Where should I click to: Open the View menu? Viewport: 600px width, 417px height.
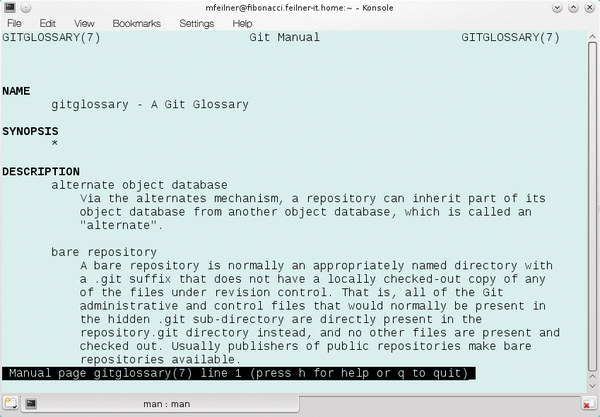[x=84, y=23]
